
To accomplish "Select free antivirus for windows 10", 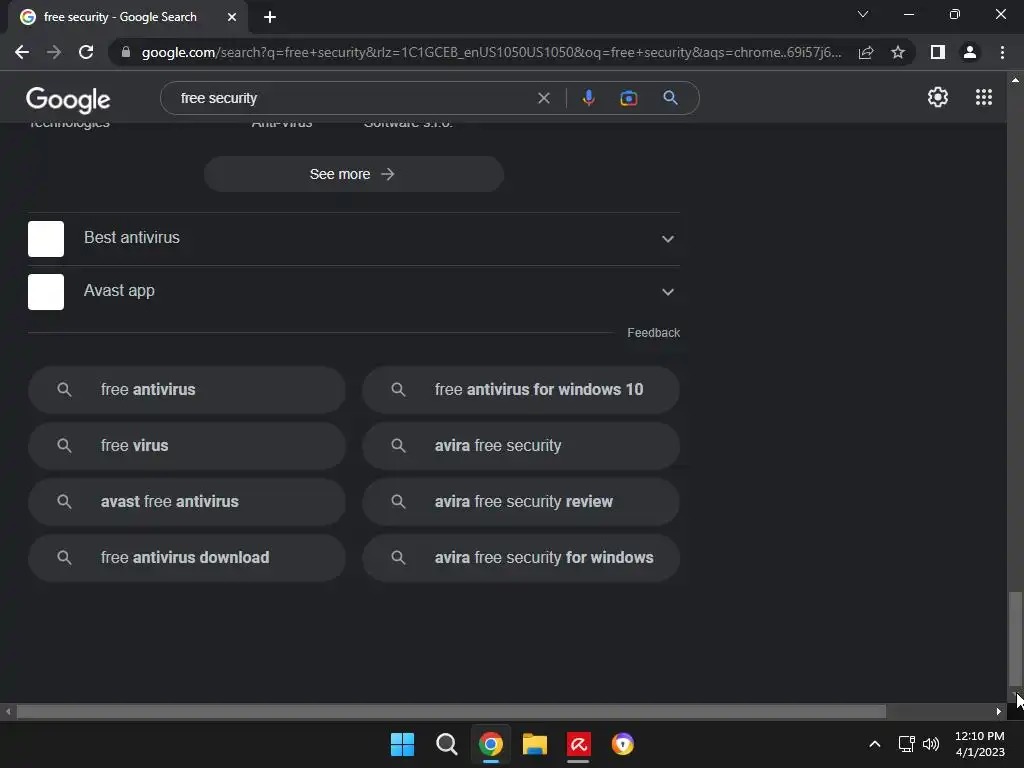I will [520, 389].
